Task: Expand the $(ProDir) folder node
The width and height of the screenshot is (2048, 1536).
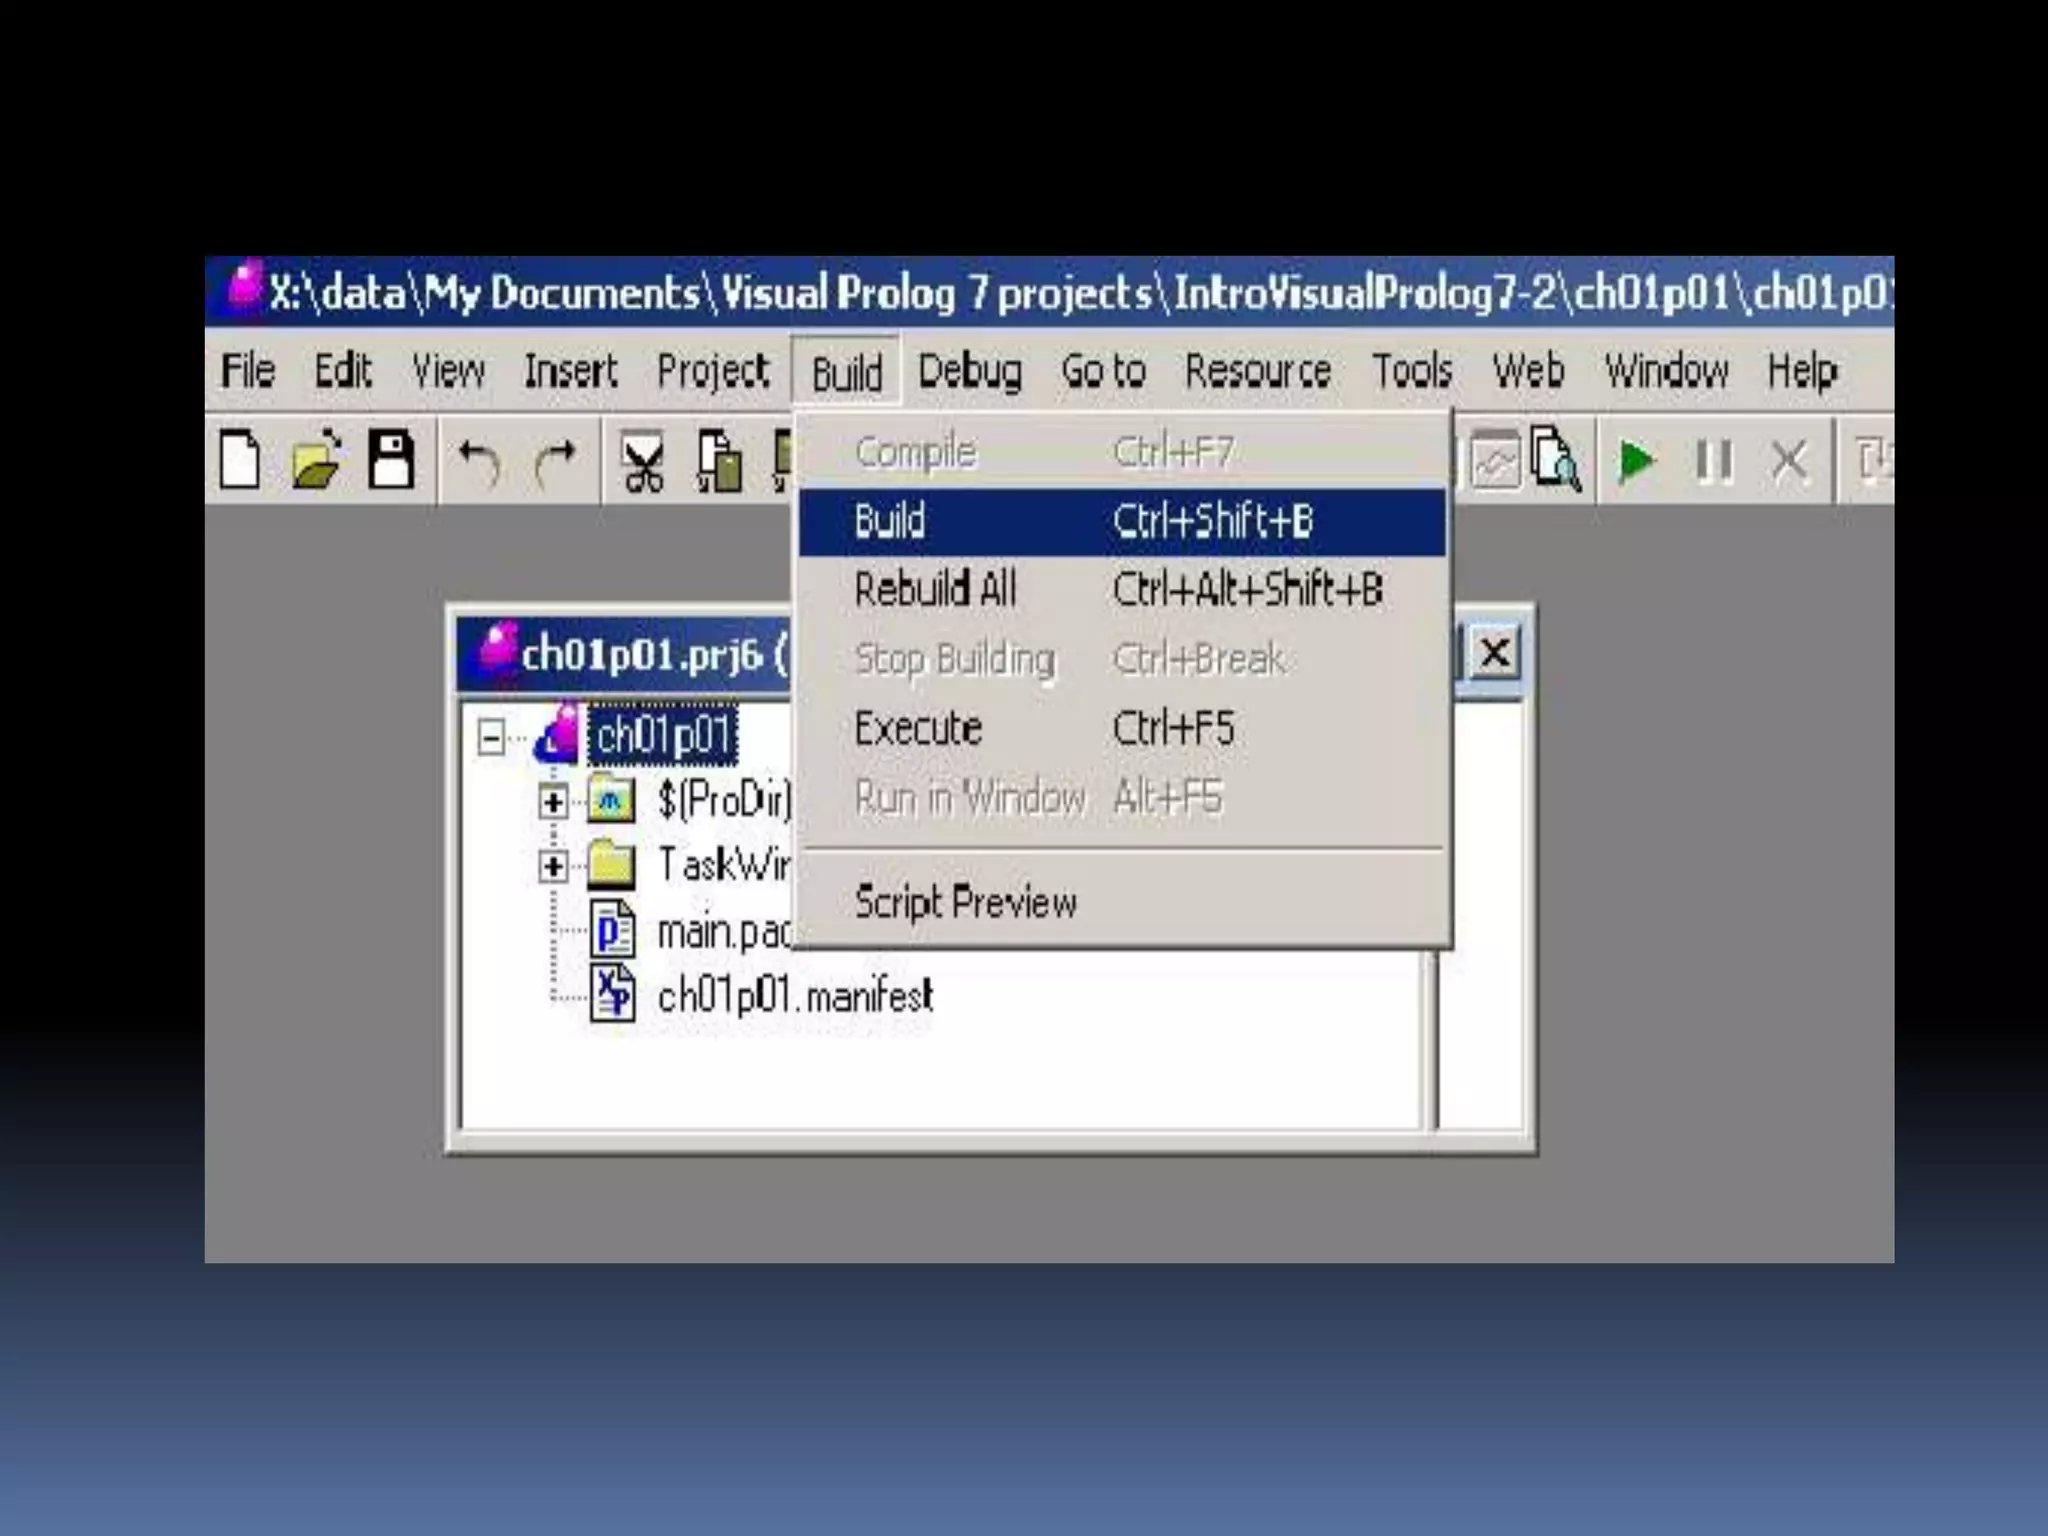Action: [x=552, y=802]
